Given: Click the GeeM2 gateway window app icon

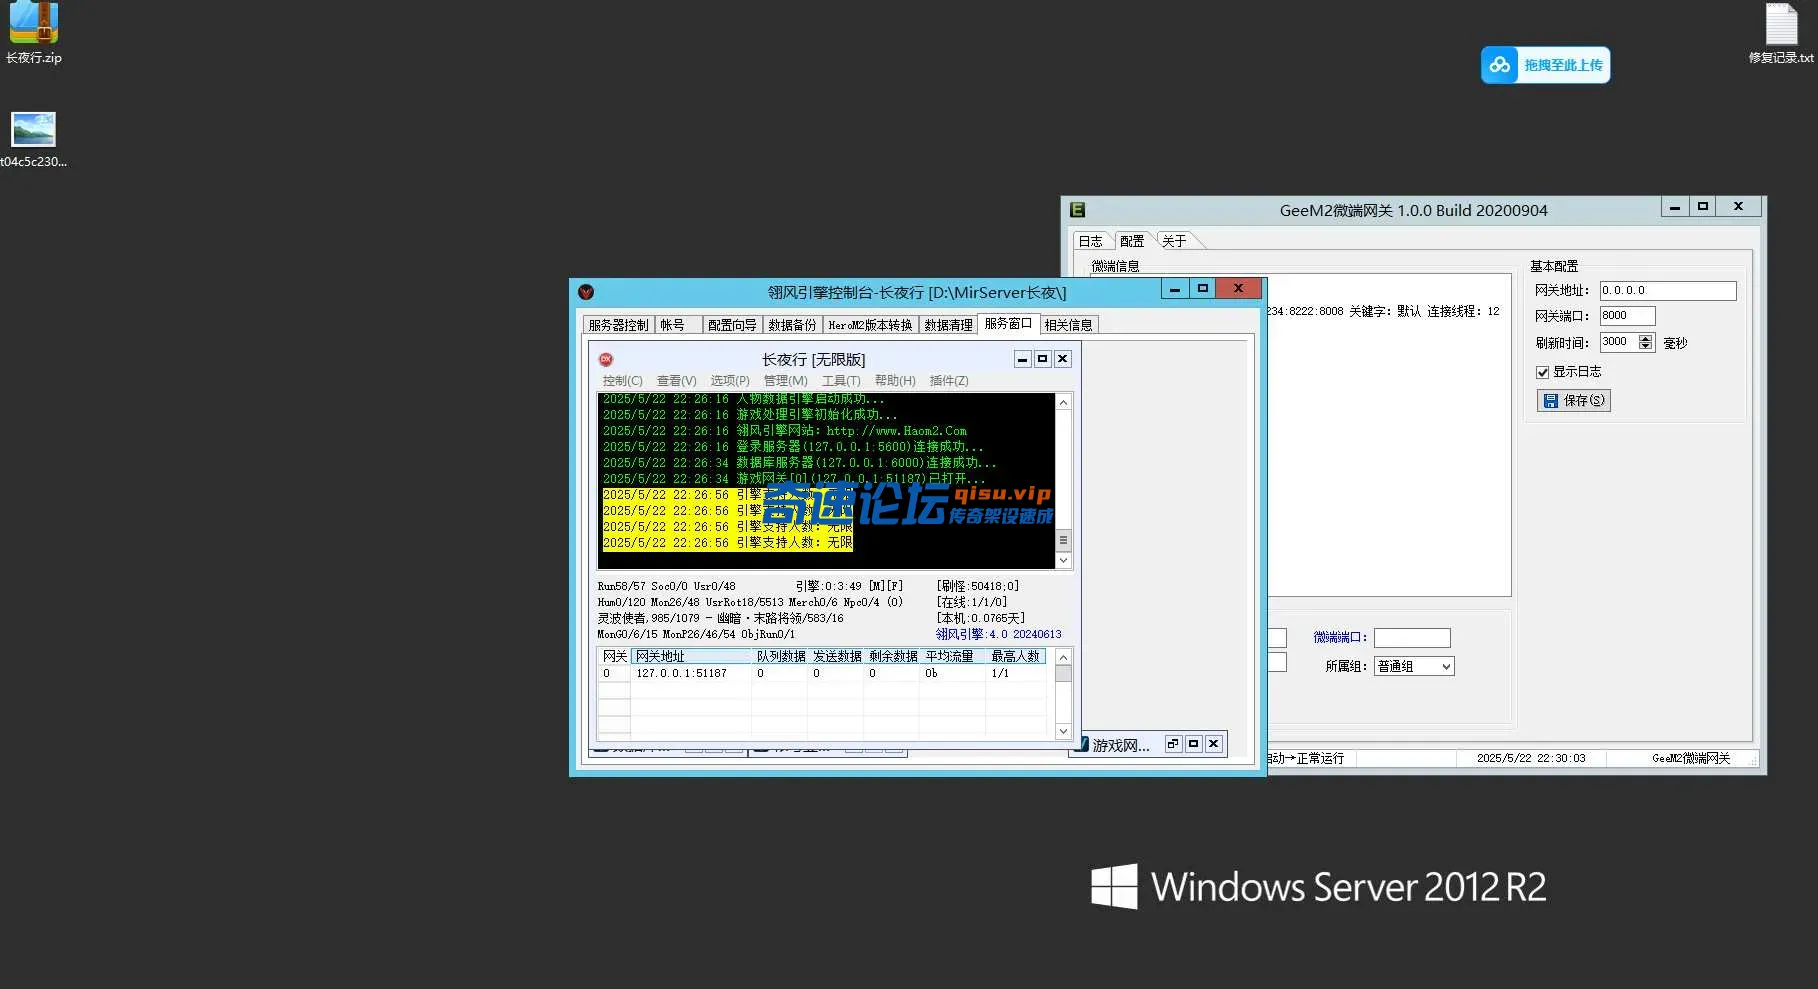Looking at the screenshot, I should [x=1077, y=210].
